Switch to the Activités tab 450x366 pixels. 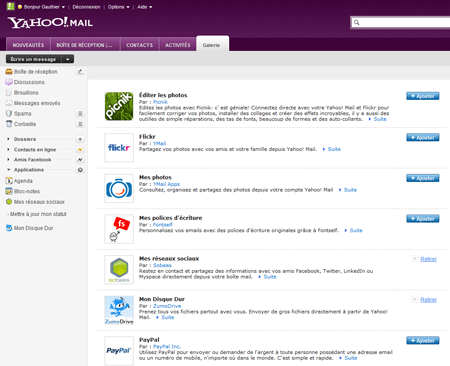pos(178,45)
